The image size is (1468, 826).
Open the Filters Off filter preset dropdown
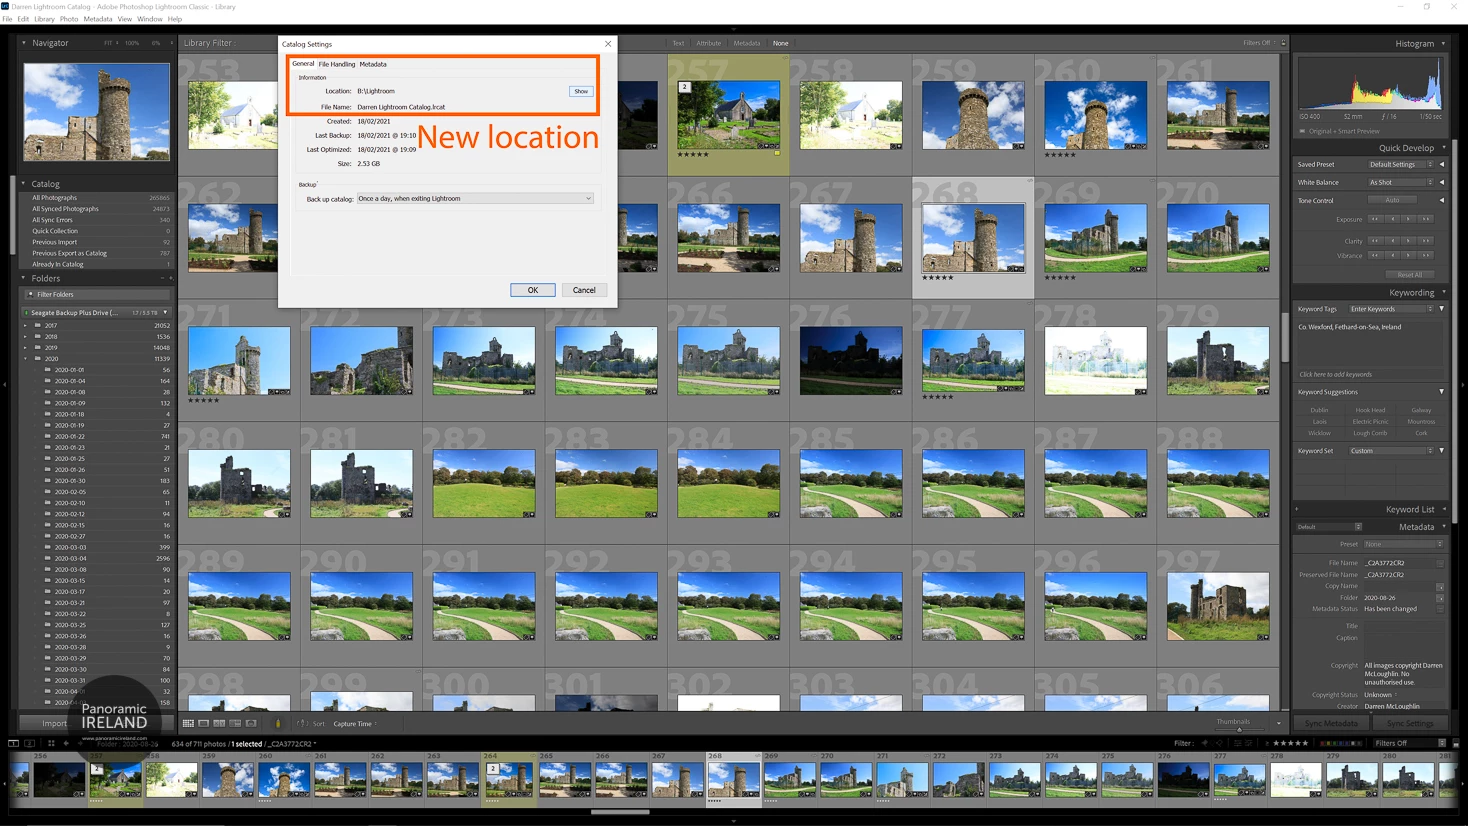[x=1409, y=743]
